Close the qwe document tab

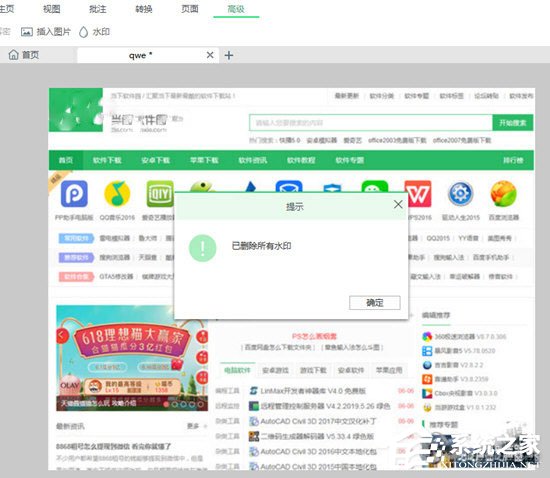(x=210, y=55)
